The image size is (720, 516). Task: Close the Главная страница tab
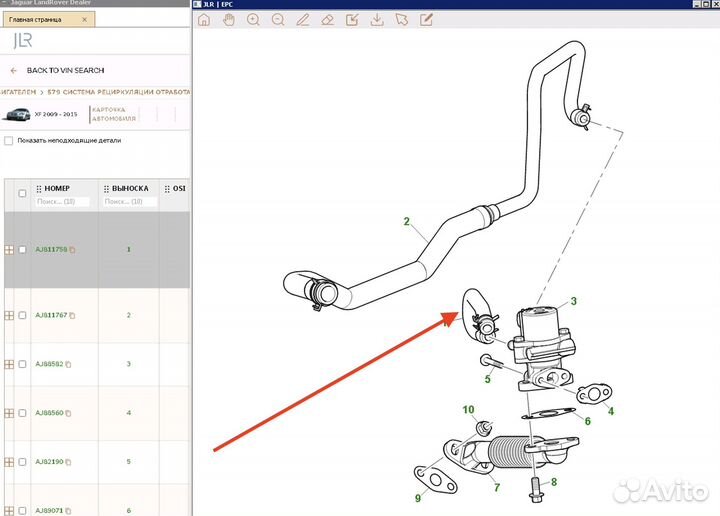84,20
